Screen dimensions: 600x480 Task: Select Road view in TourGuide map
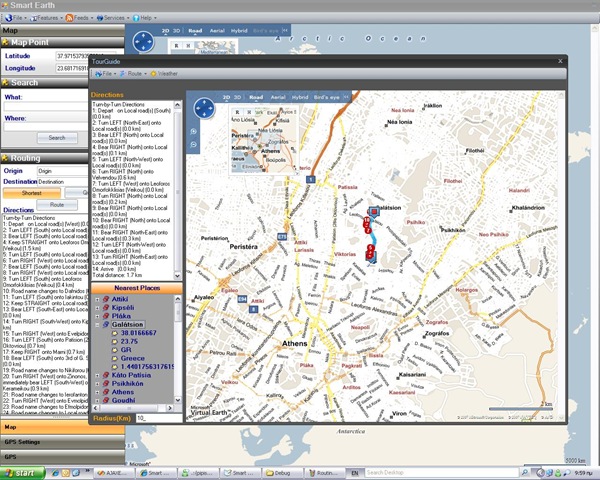point(256,97)
